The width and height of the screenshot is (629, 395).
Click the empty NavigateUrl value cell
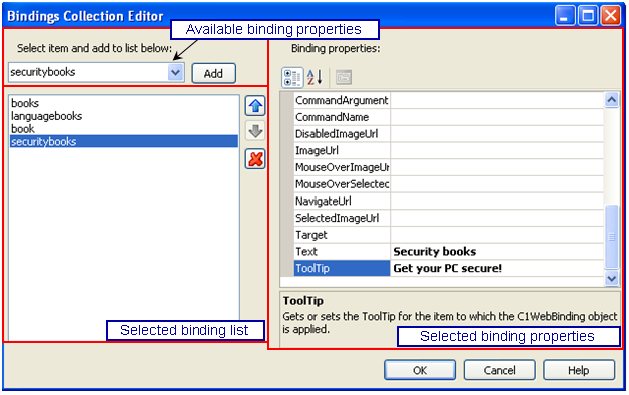497,201
